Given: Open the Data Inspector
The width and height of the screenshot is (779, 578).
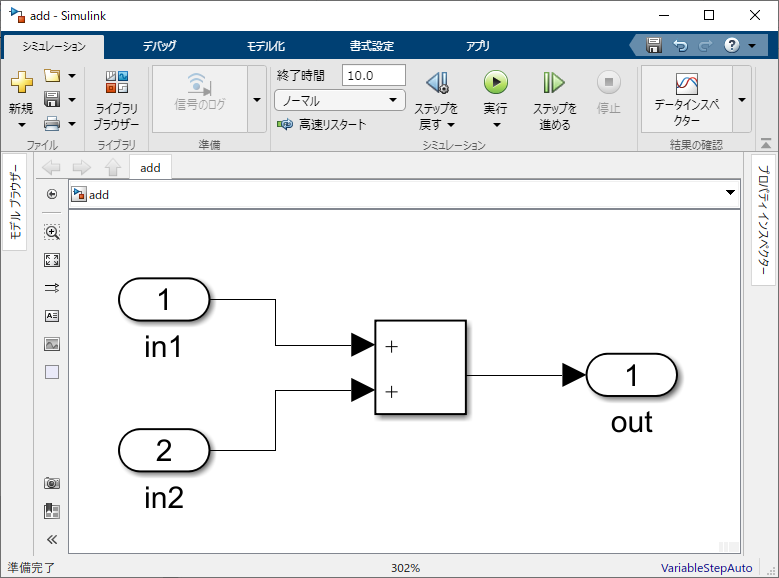Looking at the screenshot, I should click(687, 99).
